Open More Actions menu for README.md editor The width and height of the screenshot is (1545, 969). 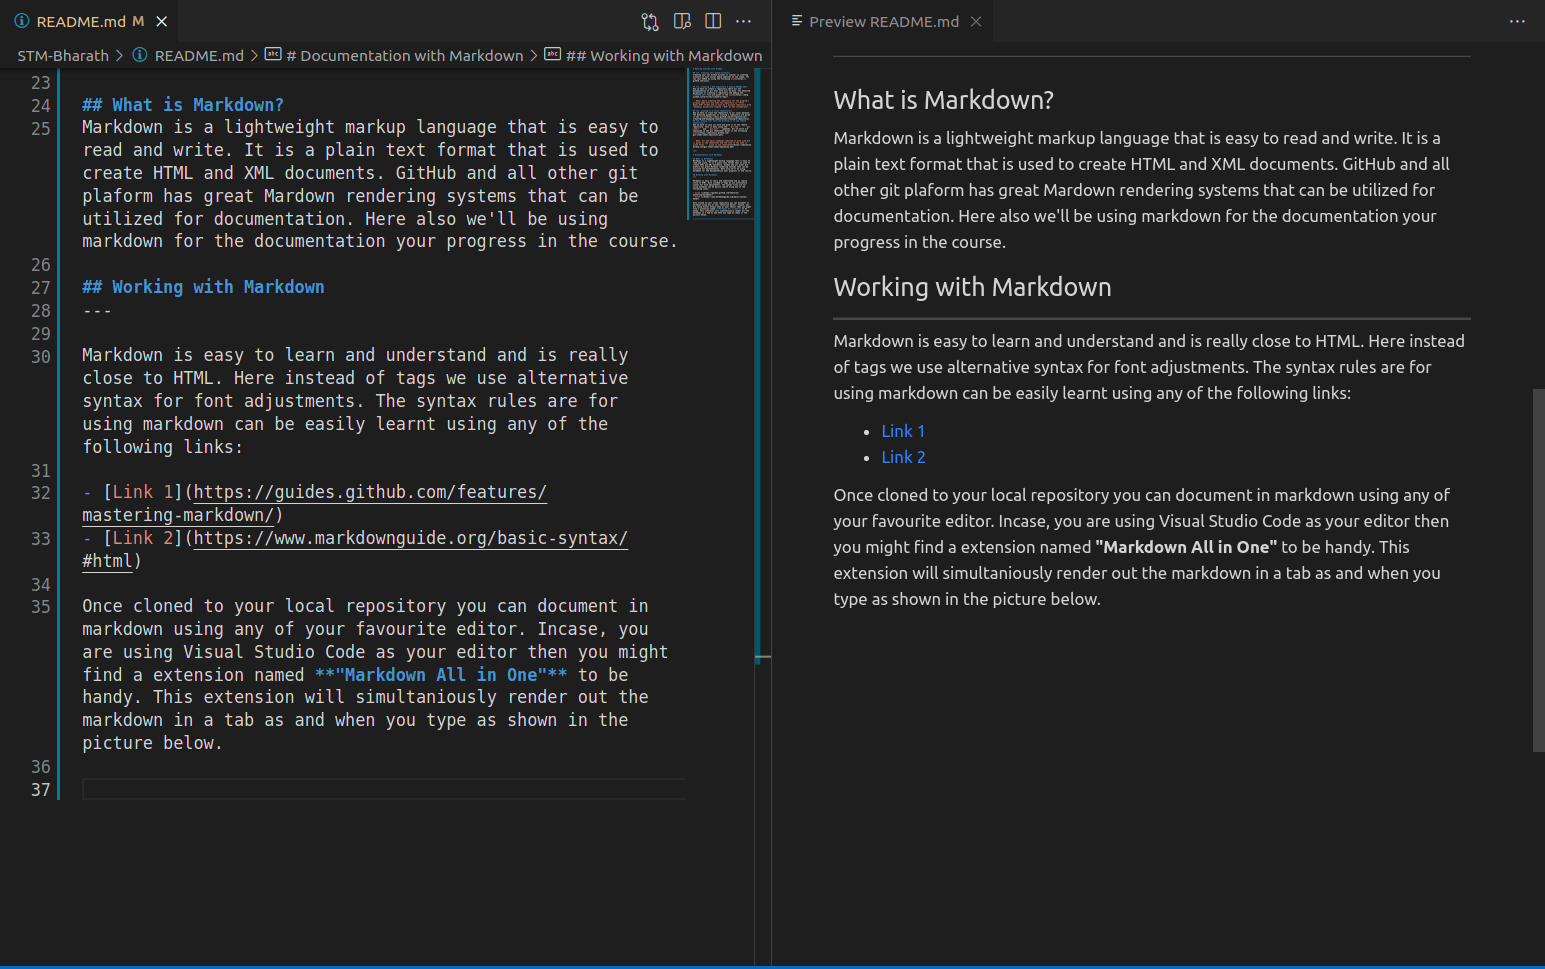pyautogui.click(x=743, y=21)
